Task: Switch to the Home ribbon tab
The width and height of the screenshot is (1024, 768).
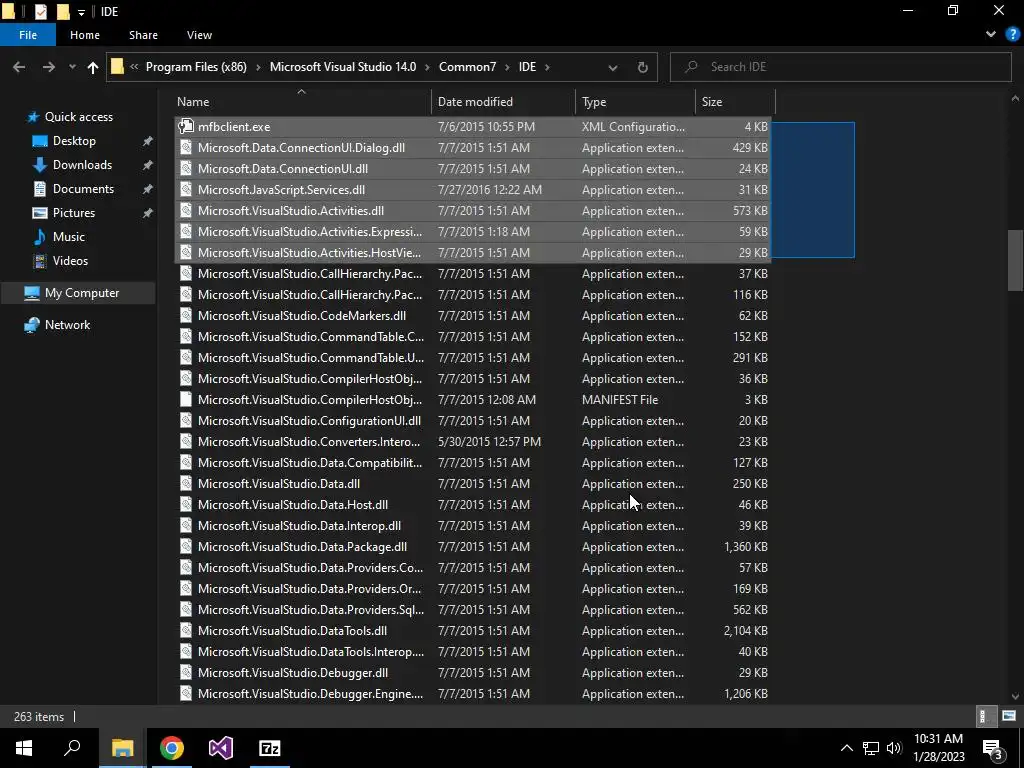Action: tap(85, 35)
